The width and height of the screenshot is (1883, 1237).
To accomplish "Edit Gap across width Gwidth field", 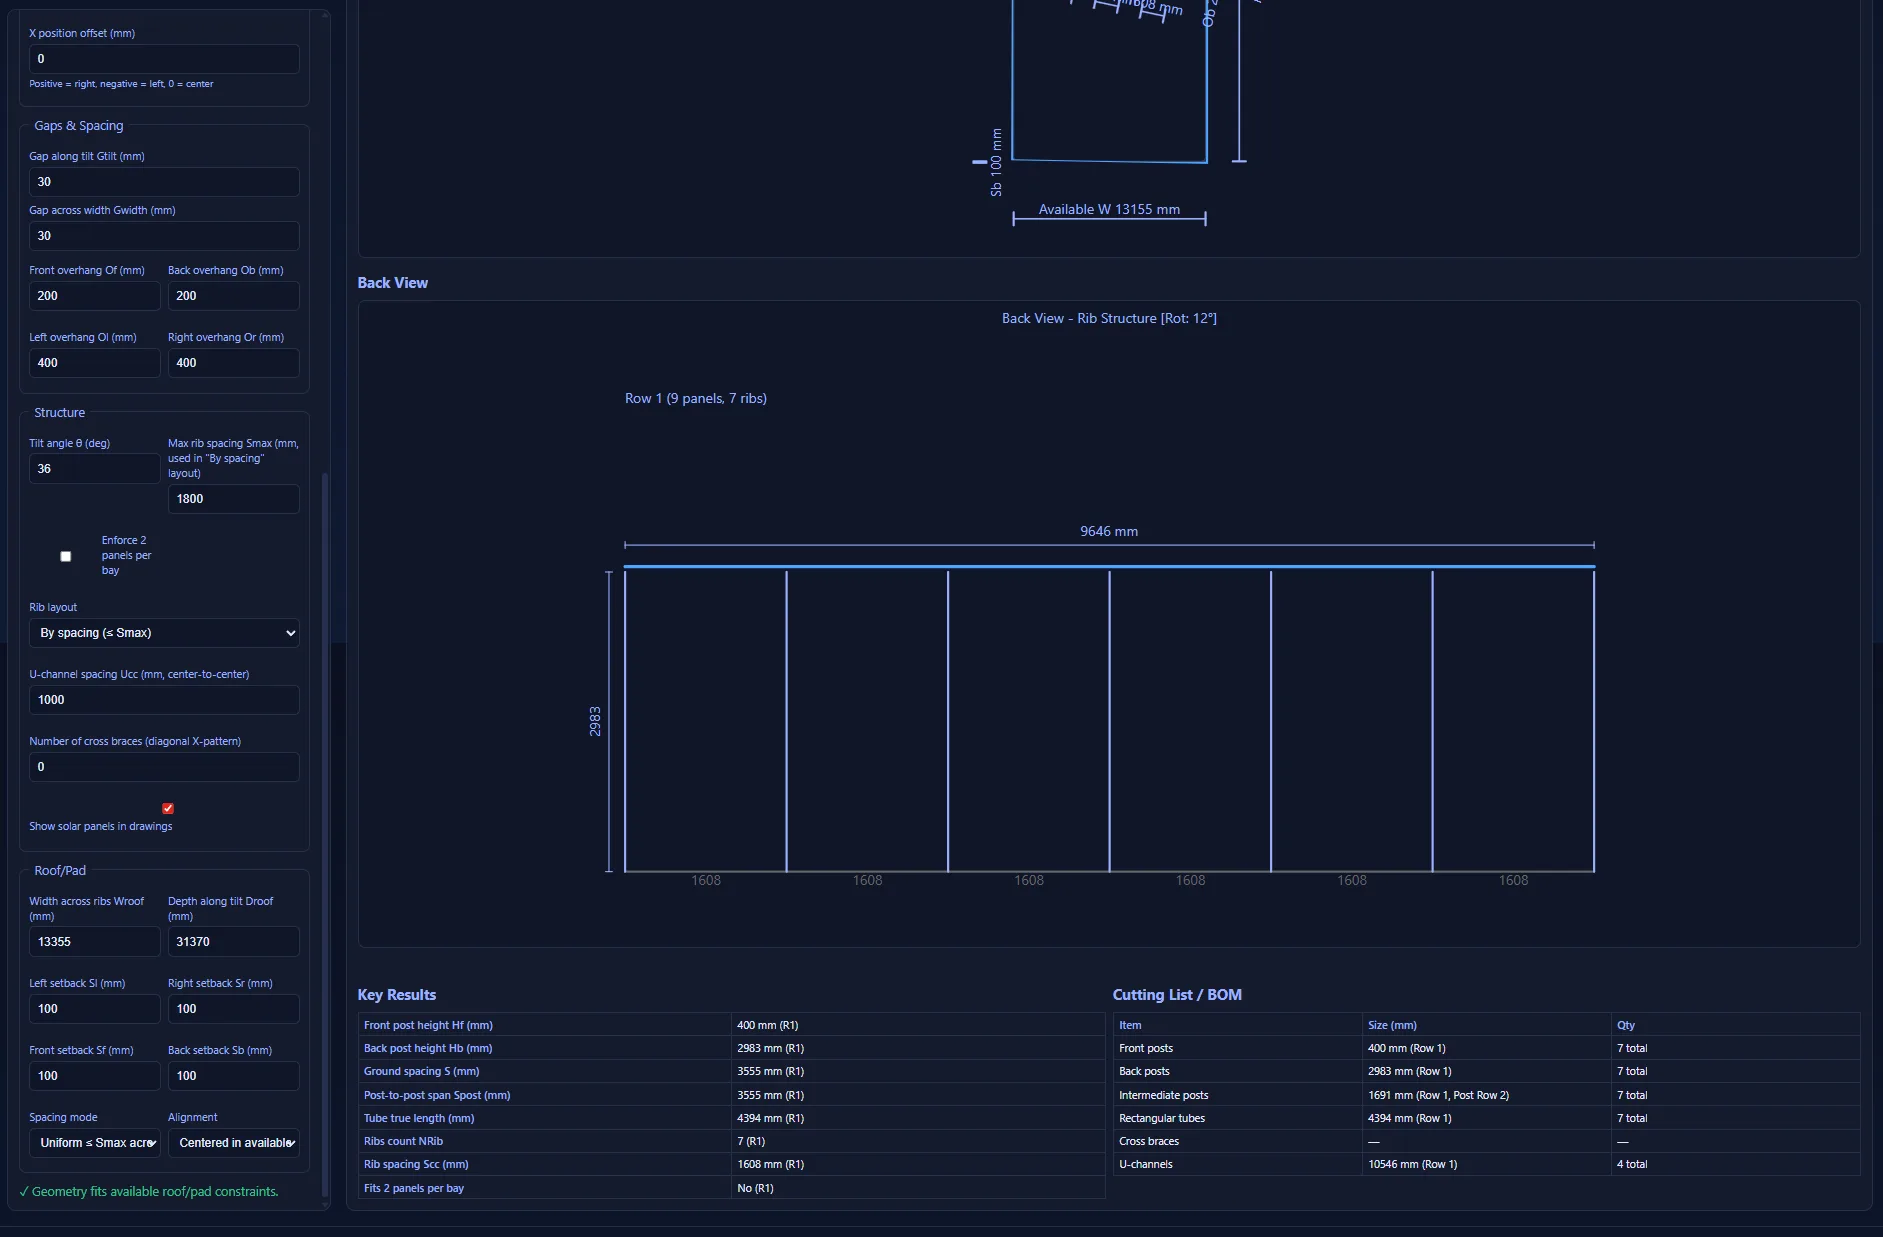I will click(164, 236).
